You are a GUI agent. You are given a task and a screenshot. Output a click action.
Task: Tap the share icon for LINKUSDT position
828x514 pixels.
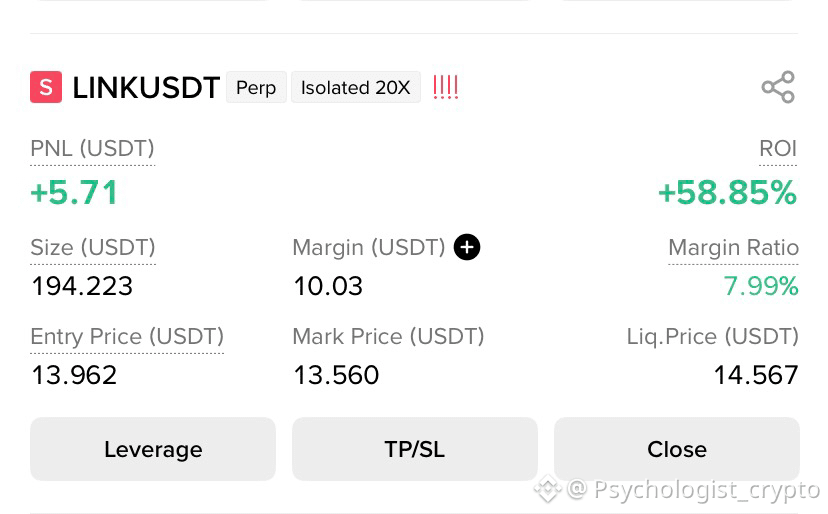[x=778, y=87]
